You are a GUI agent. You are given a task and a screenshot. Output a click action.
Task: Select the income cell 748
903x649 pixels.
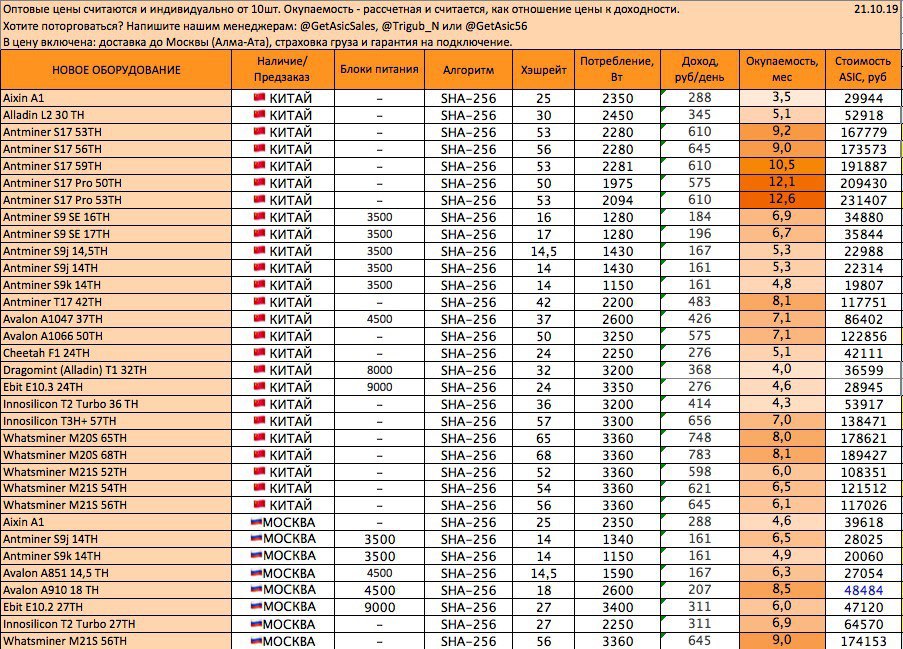tap(700, 438)
